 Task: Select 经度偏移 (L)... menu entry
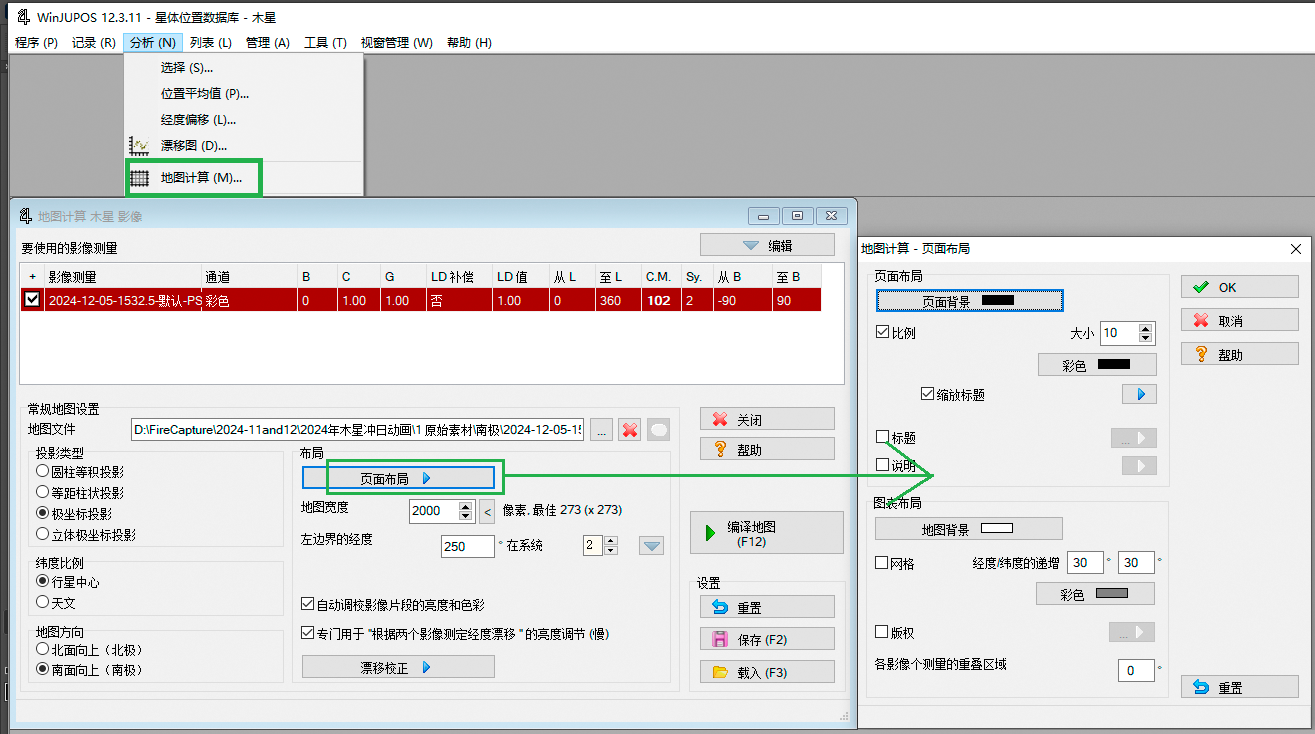pyautogui.click(x=198, y=120)
